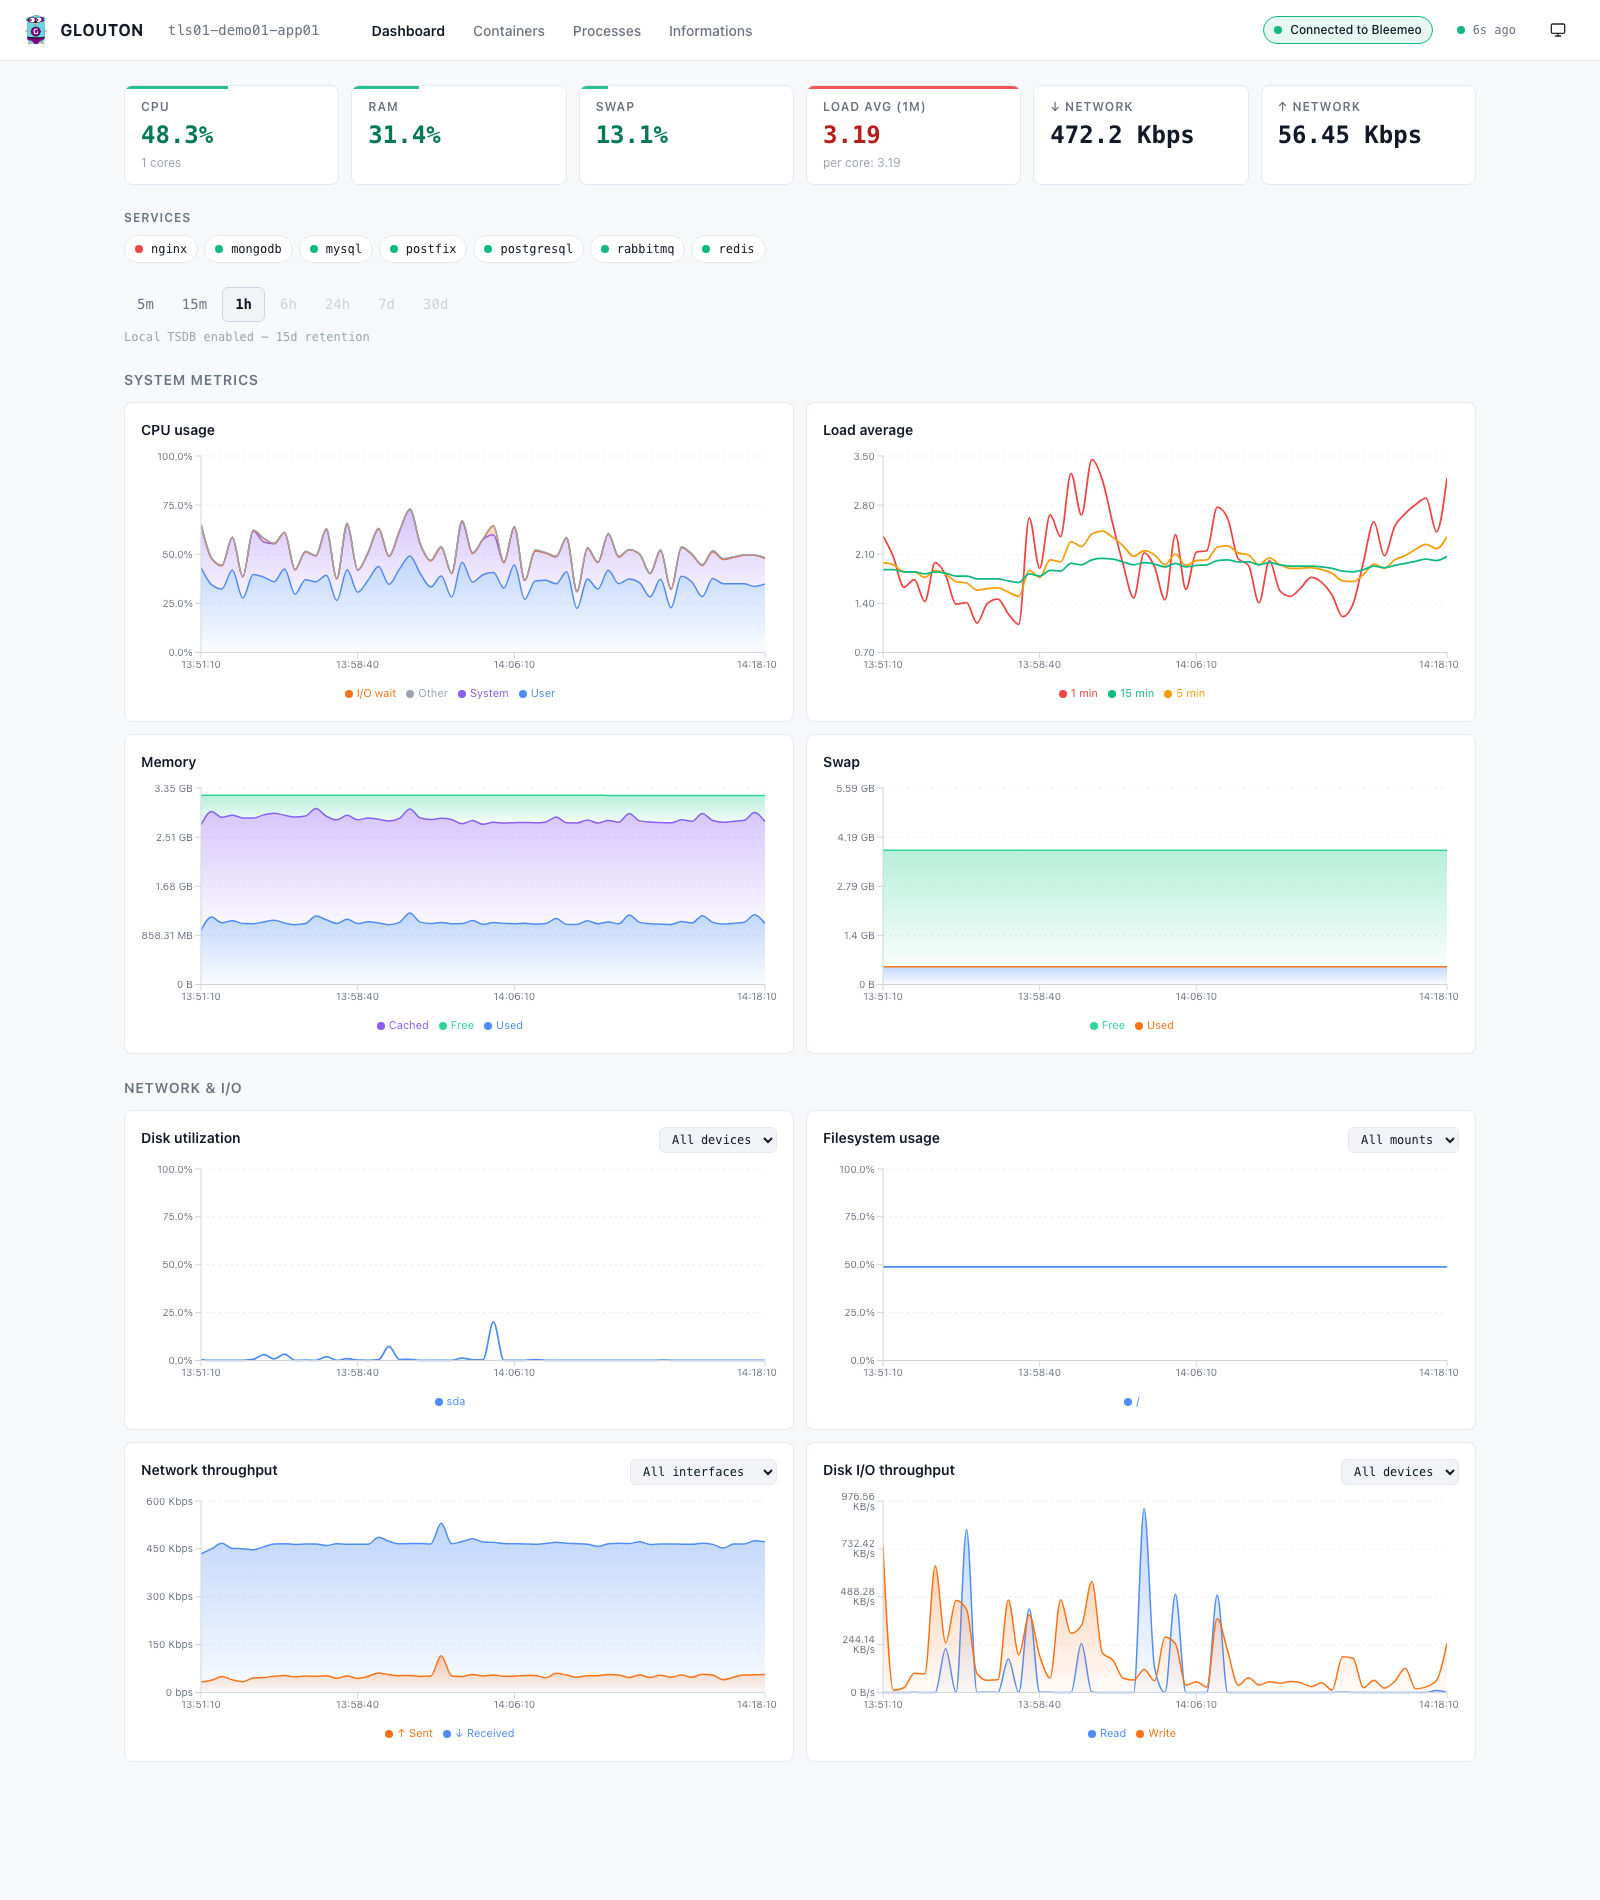Toggle the Received legend in Network throughput
The image size is (1600, 1900).
479,1734
